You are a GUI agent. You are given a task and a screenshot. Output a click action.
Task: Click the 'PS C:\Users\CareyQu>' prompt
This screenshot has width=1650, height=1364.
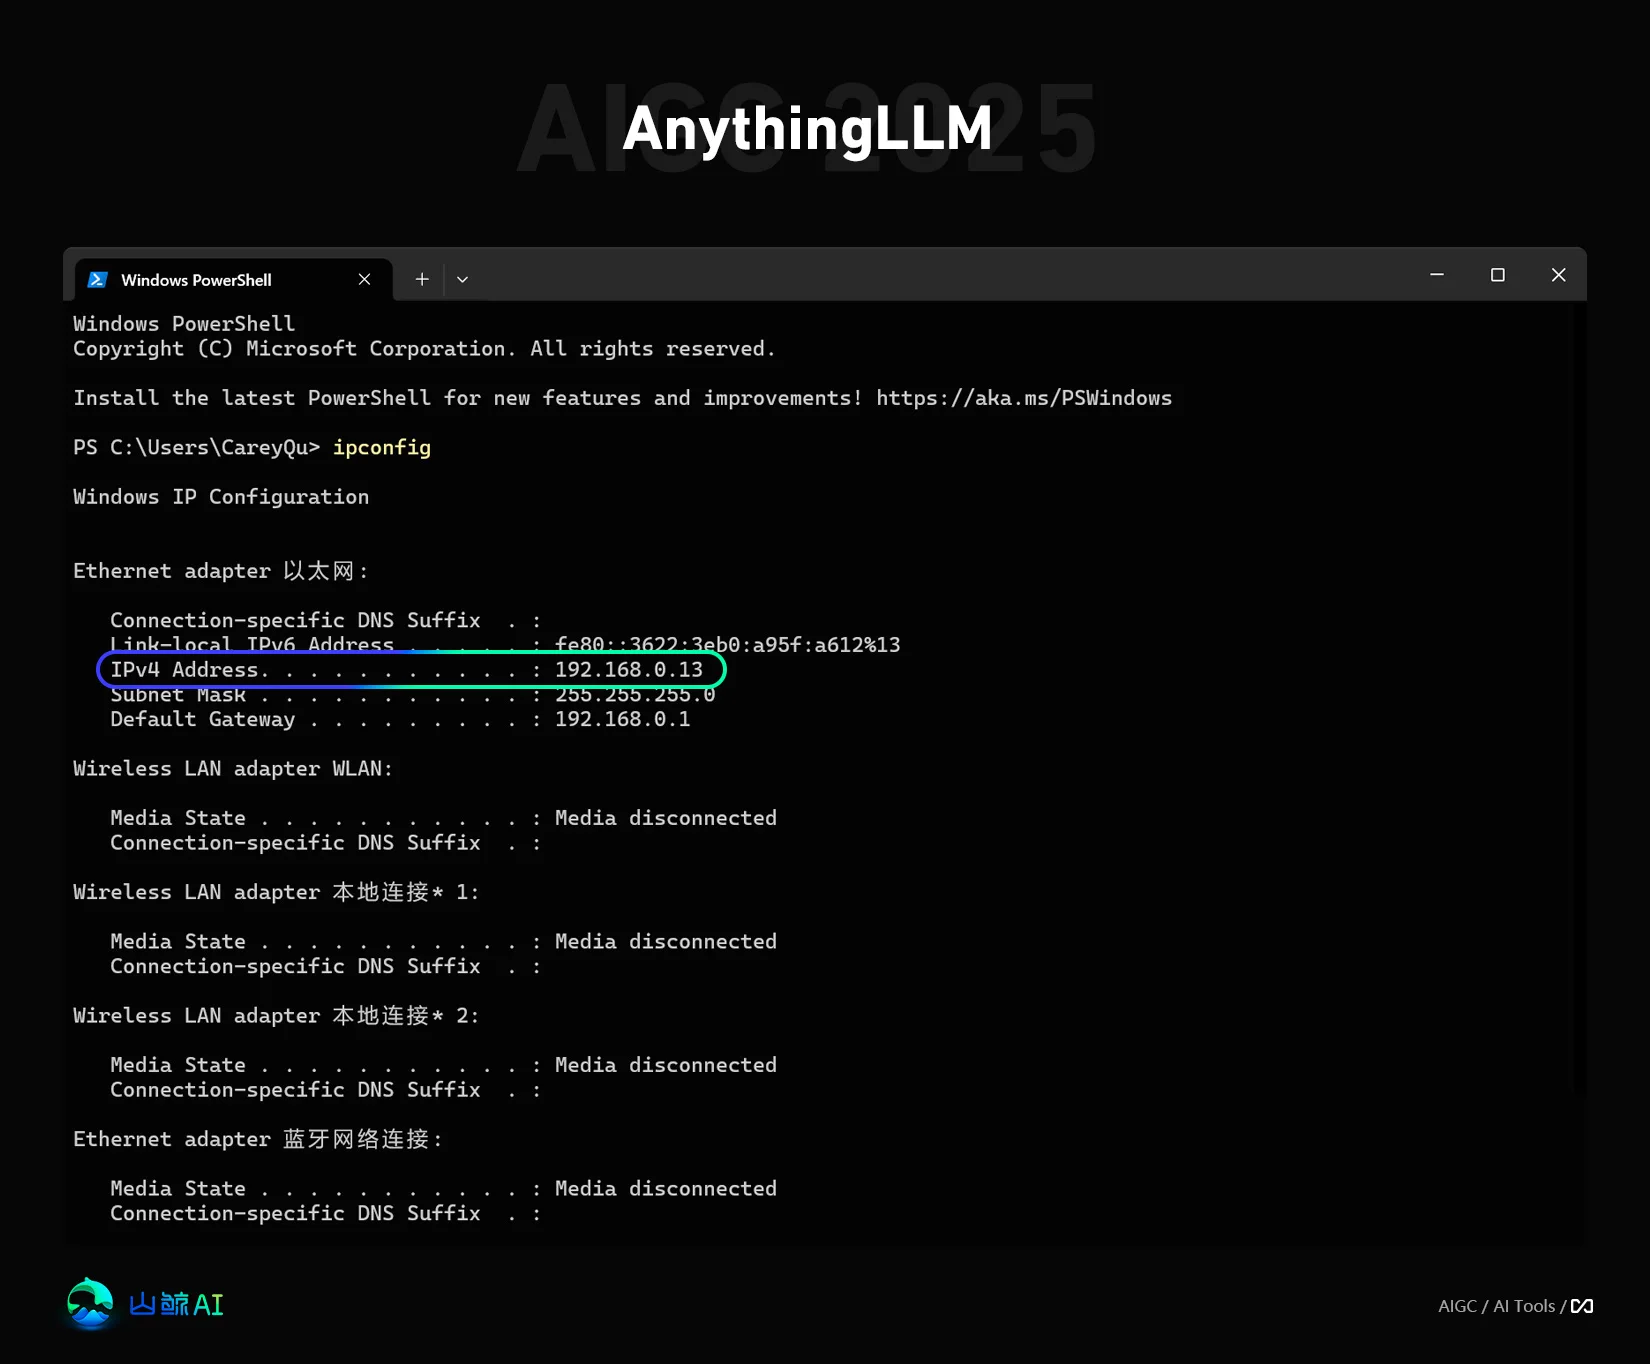click(196, 447)
